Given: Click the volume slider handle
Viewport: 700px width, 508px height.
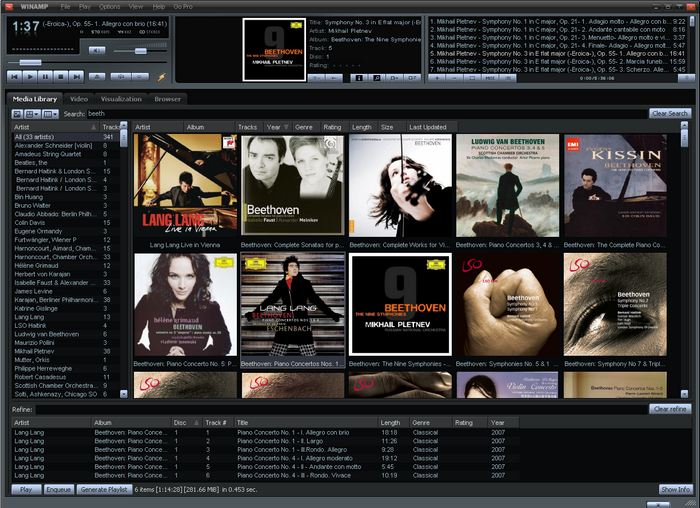Looking at the screenshot, I should point(141,51).
